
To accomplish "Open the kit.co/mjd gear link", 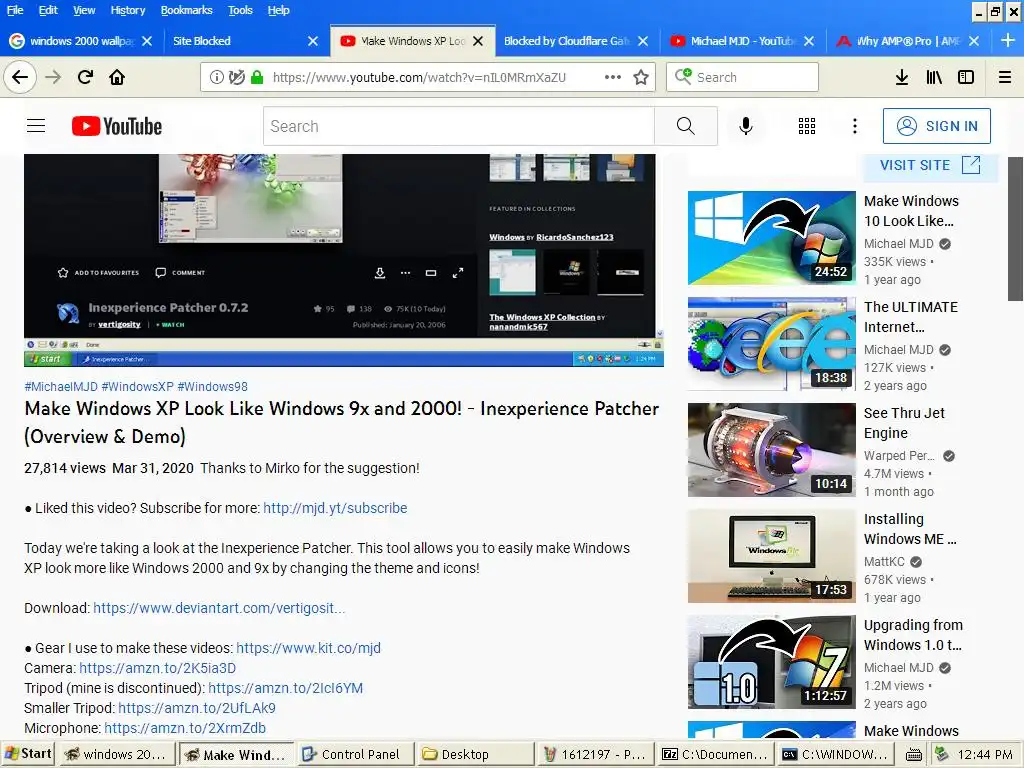I will click(308, 648).
